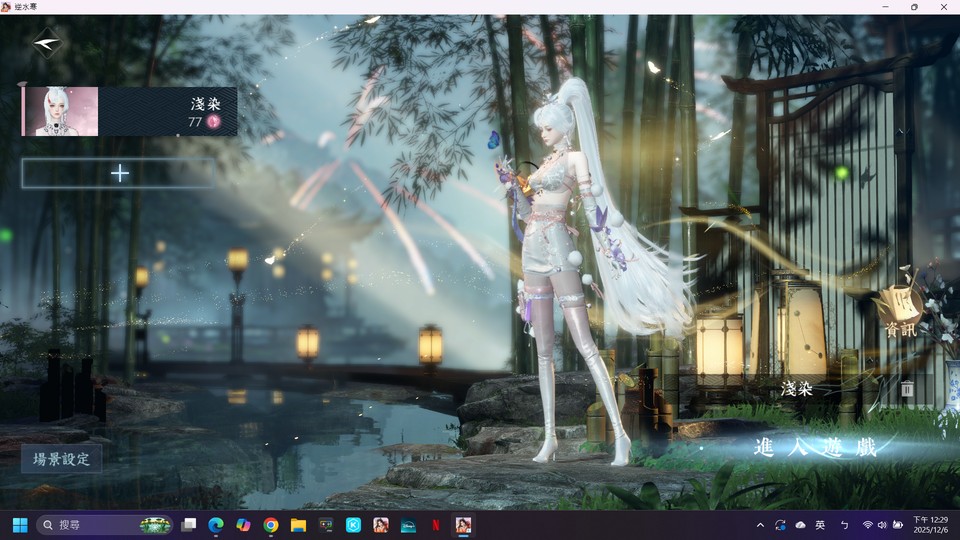
Task: Open Disney+ from the taskbar
Action: coord(408,525)
